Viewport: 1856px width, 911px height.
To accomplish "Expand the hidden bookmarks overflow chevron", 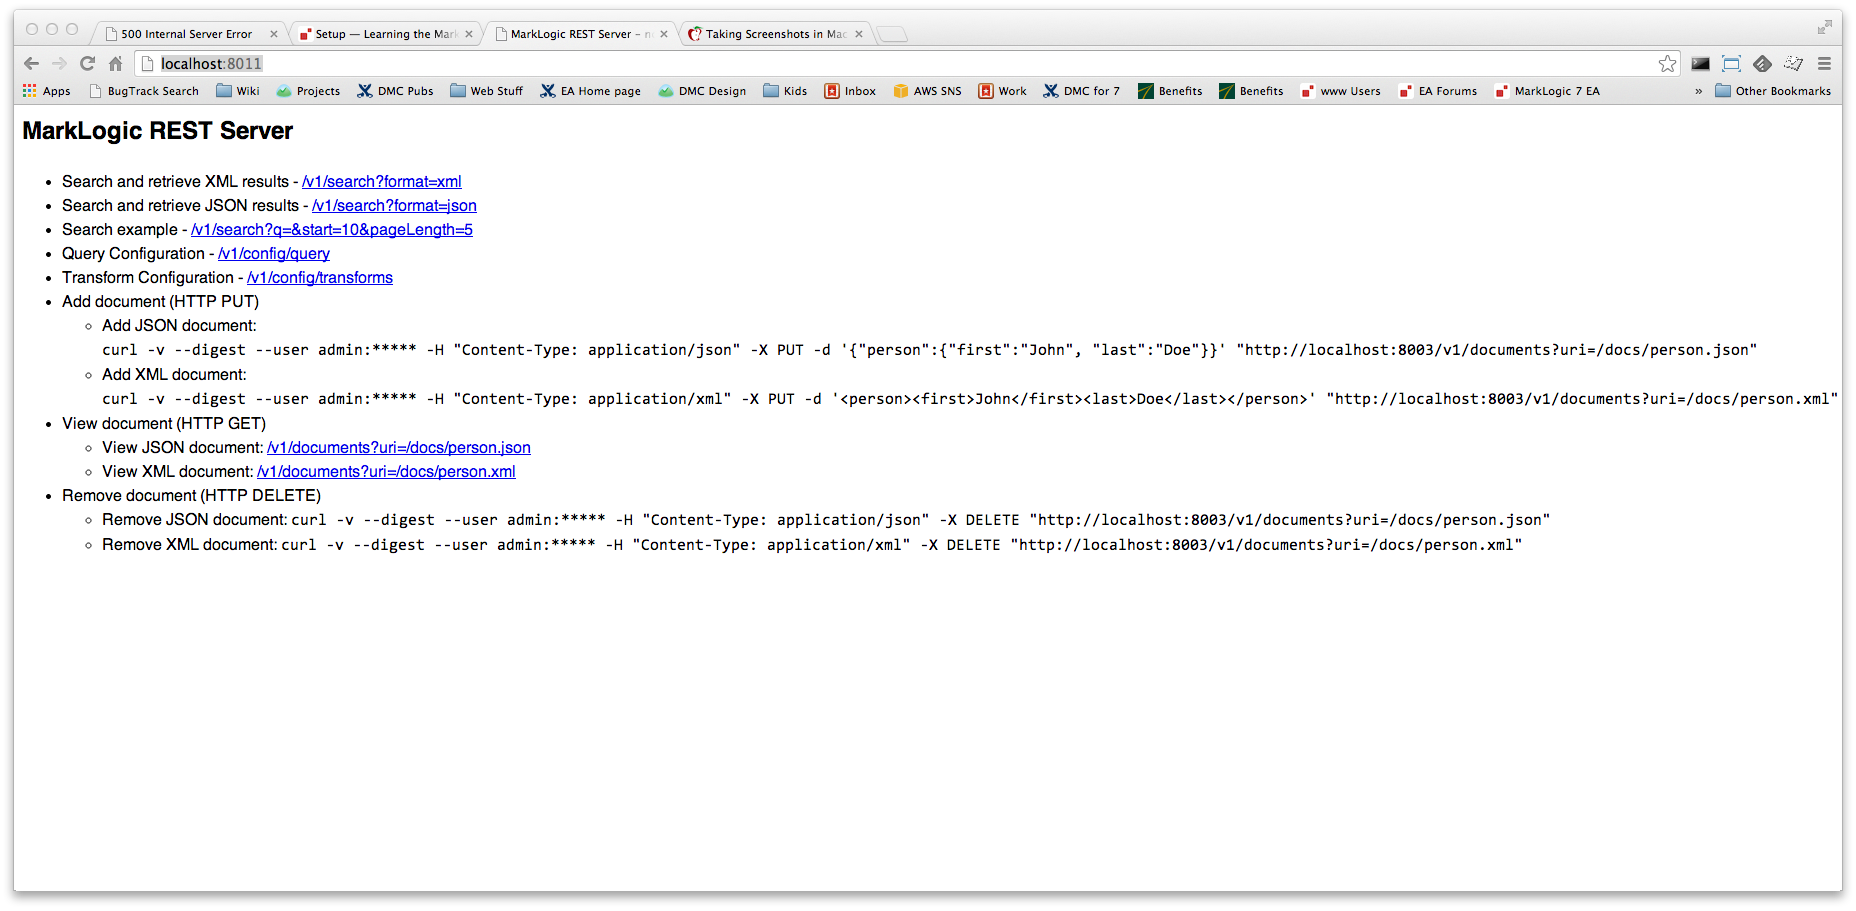I will coord(1698,91).
